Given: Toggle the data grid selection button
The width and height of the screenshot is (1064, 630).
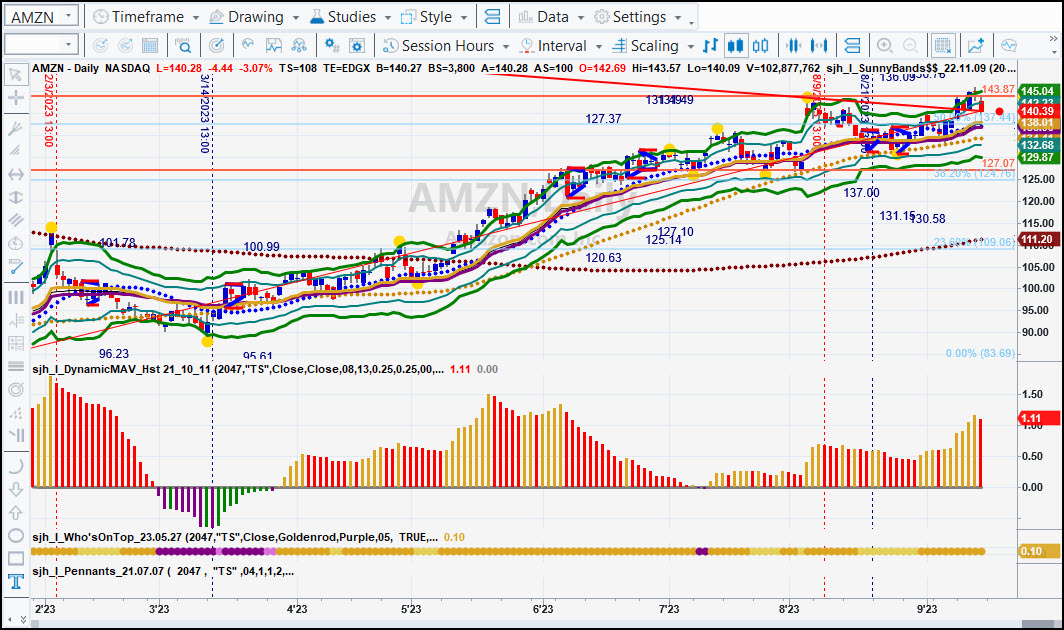Looking at the screenshot, I should tap(943, 45).
